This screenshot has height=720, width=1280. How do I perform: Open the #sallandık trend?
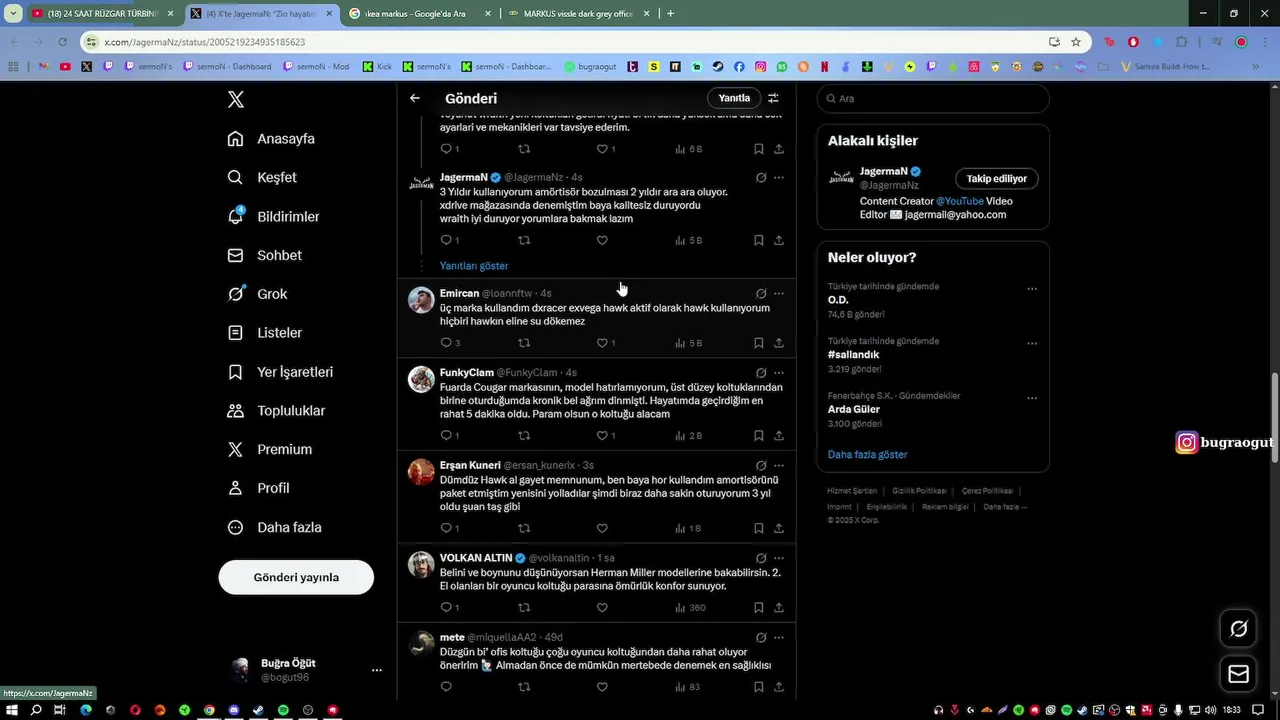point(853,354)
